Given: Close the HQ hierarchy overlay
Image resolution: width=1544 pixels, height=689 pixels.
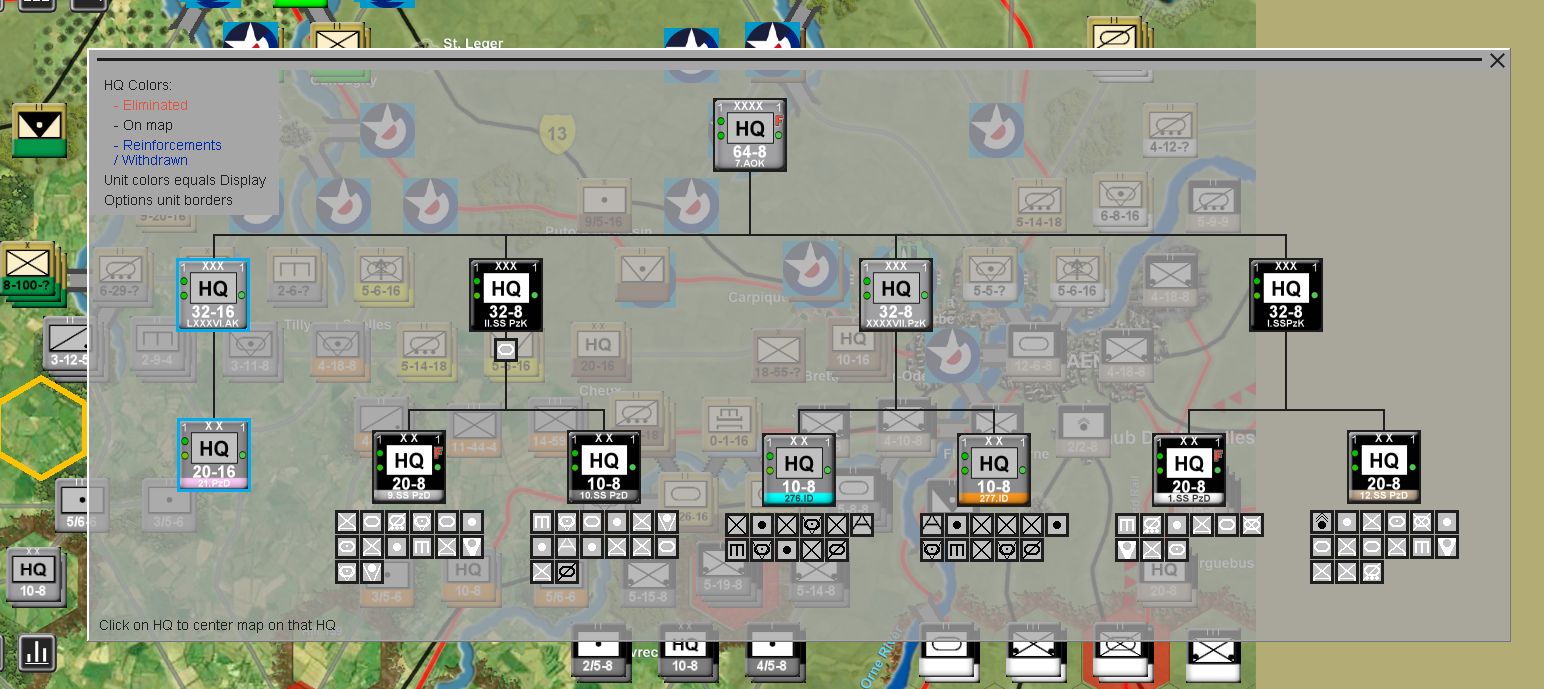Looking at the screenshot, I should coord(1497,61).
